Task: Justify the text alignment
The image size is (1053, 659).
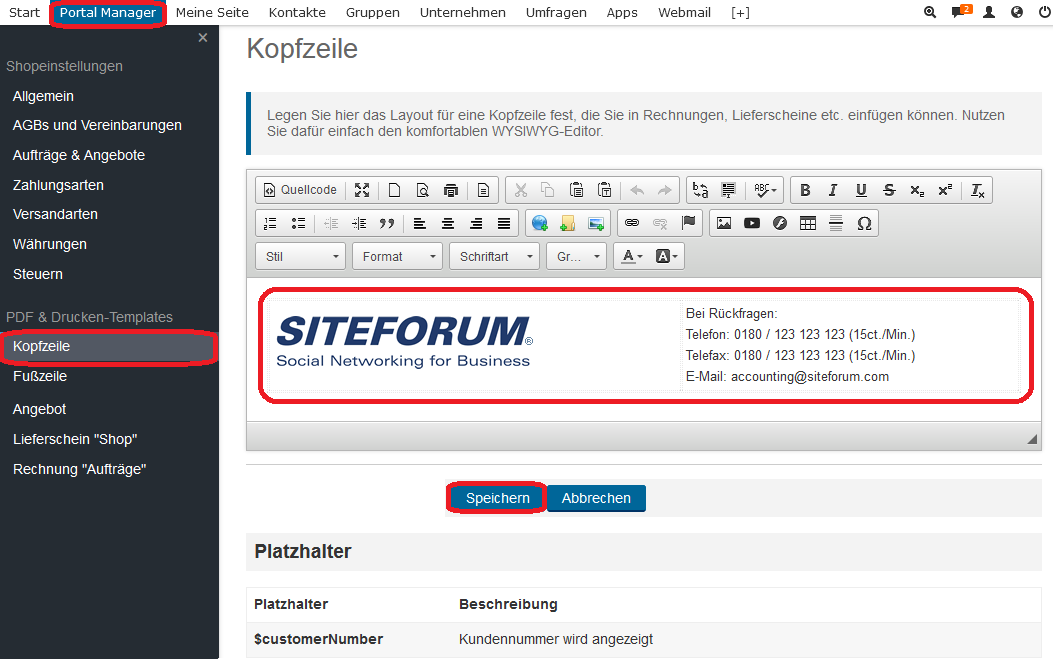Action: (504, 224)
